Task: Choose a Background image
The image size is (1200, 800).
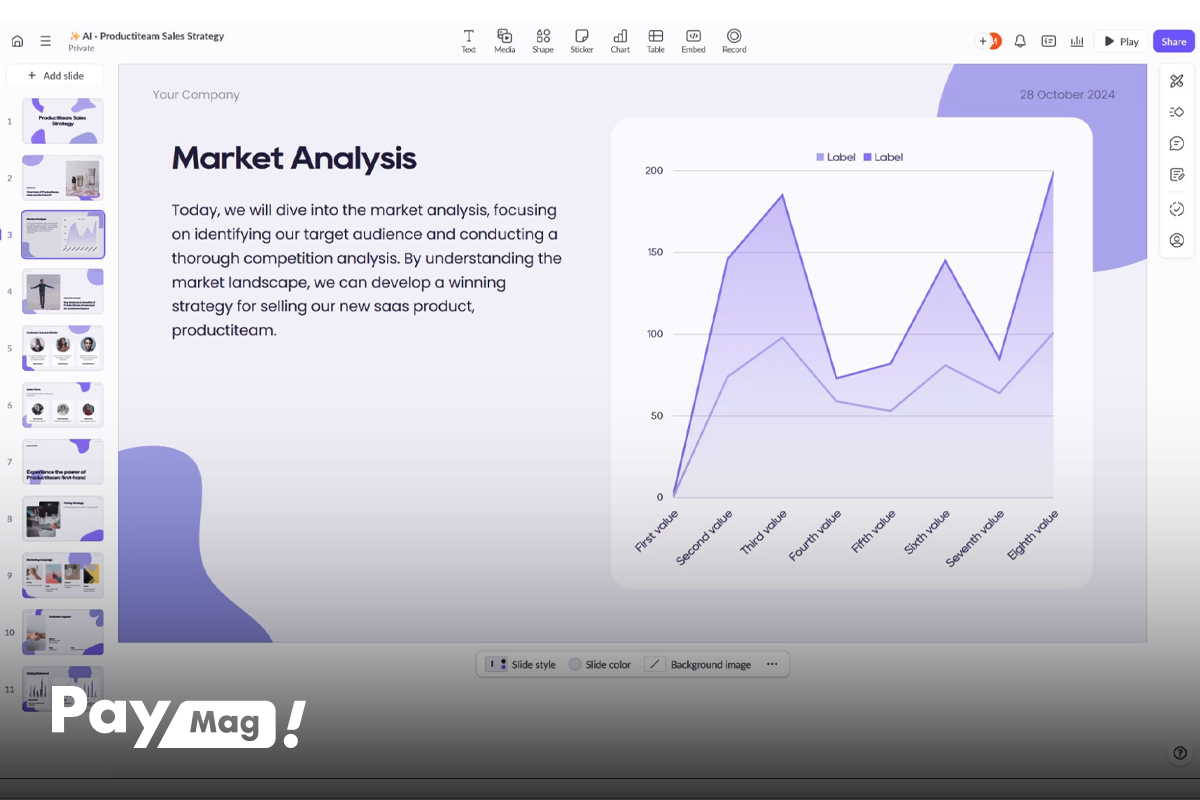Action: pyautogui.click(x=698, y=664)
